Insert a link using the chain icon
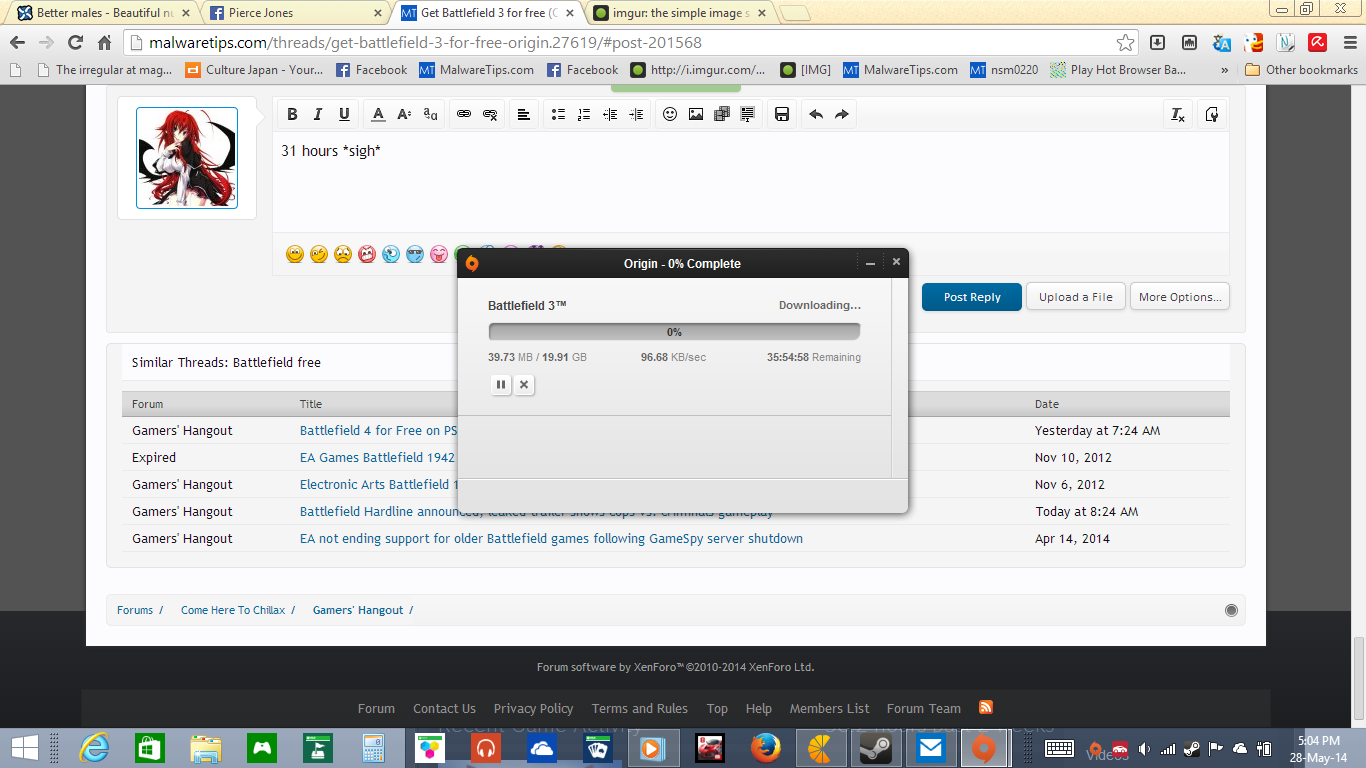The image size is (1366, 768). tap(464, 114)
